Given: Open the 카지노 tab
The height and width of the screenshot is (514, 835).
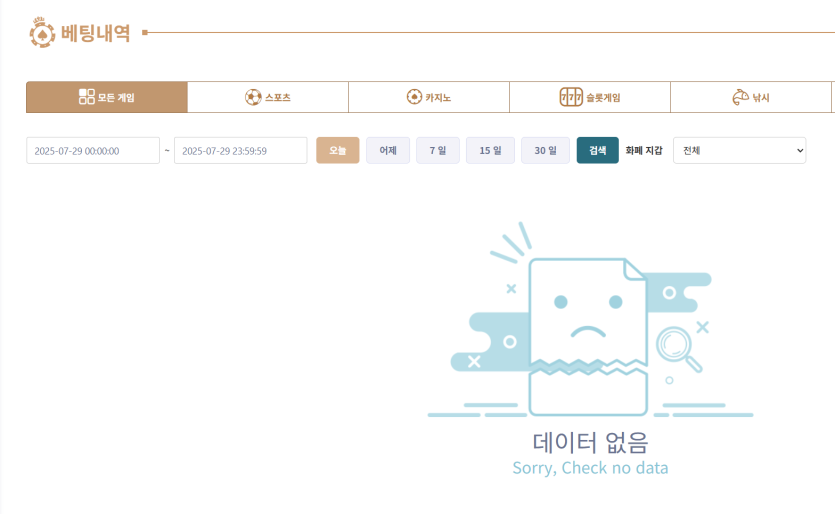Looking at the screenshot, I should (428, 97).
